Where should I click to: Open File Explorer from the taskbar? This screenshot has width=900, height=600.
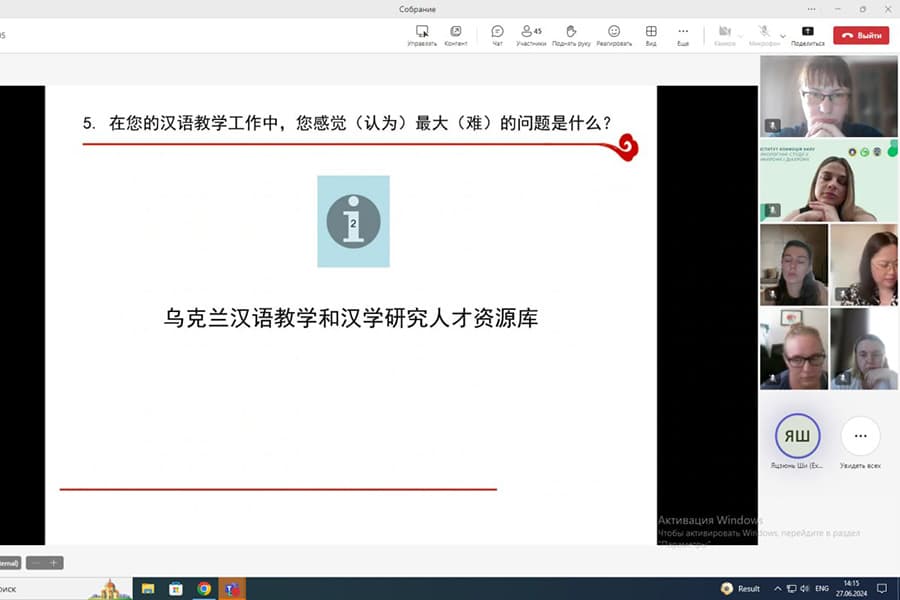tap(148, 589)
